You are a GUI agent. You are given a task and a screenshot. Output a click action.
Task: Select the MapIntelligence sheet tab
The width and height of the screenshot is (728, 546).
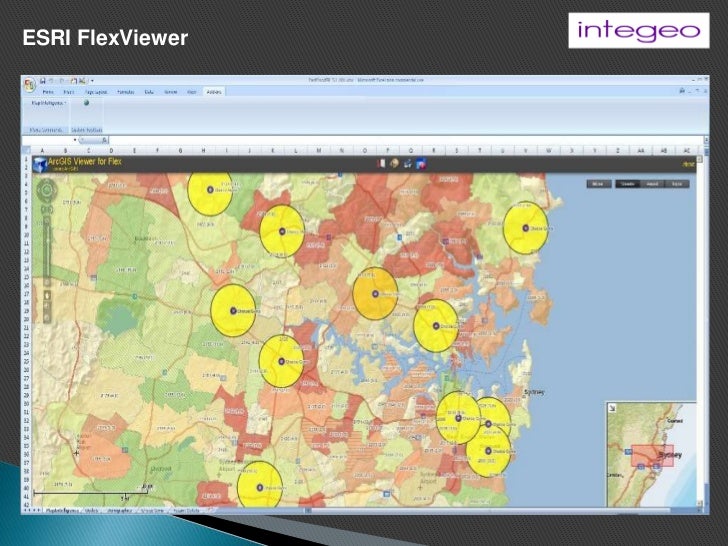click(62, 510)
